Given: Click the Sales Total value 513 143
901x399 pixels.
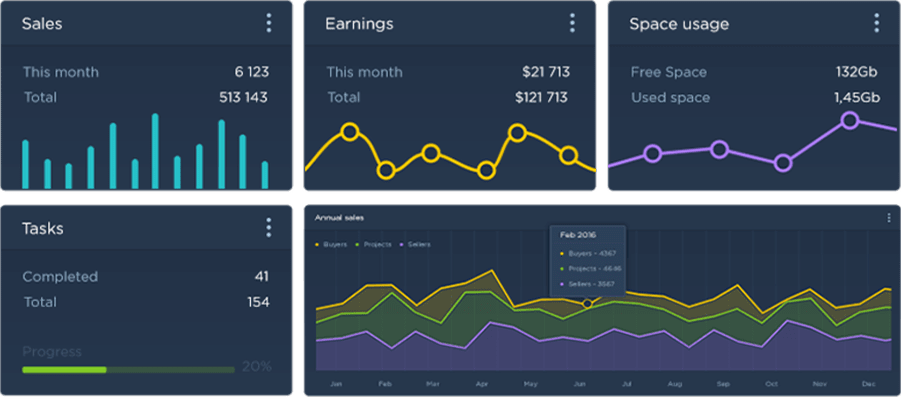Looking at the screenshot, I should click(x=244, y=97).
